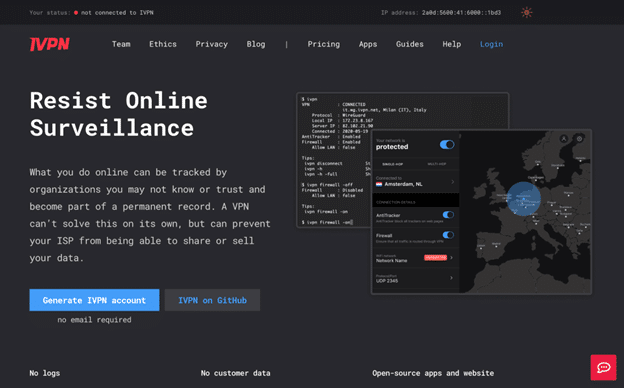624x388 pixels.
Task: Open the Help page
Action: click(x=452, y=44)
